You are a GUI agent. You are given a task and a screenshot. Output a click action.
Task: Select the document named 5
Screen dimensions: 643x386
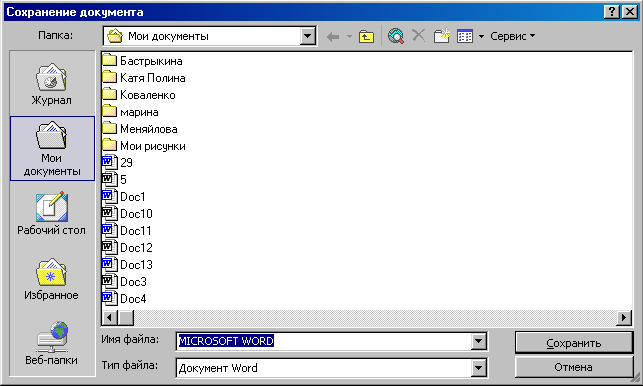pyautogui.click(x=114, y=180)
